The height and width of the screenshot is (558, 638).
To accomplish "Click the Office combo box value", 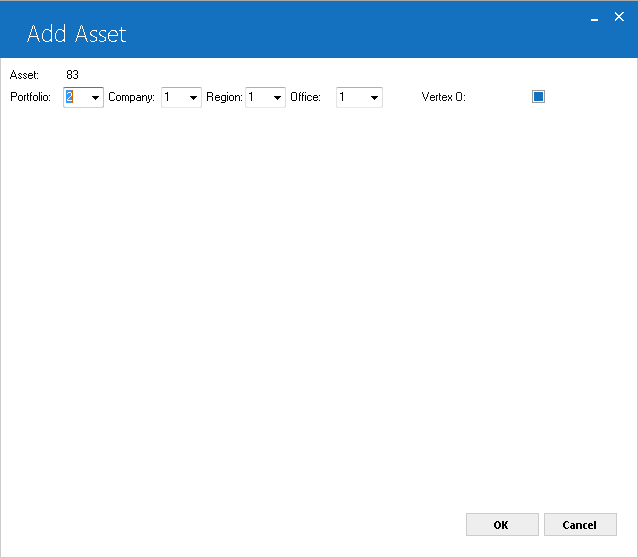I will point(352,97).
